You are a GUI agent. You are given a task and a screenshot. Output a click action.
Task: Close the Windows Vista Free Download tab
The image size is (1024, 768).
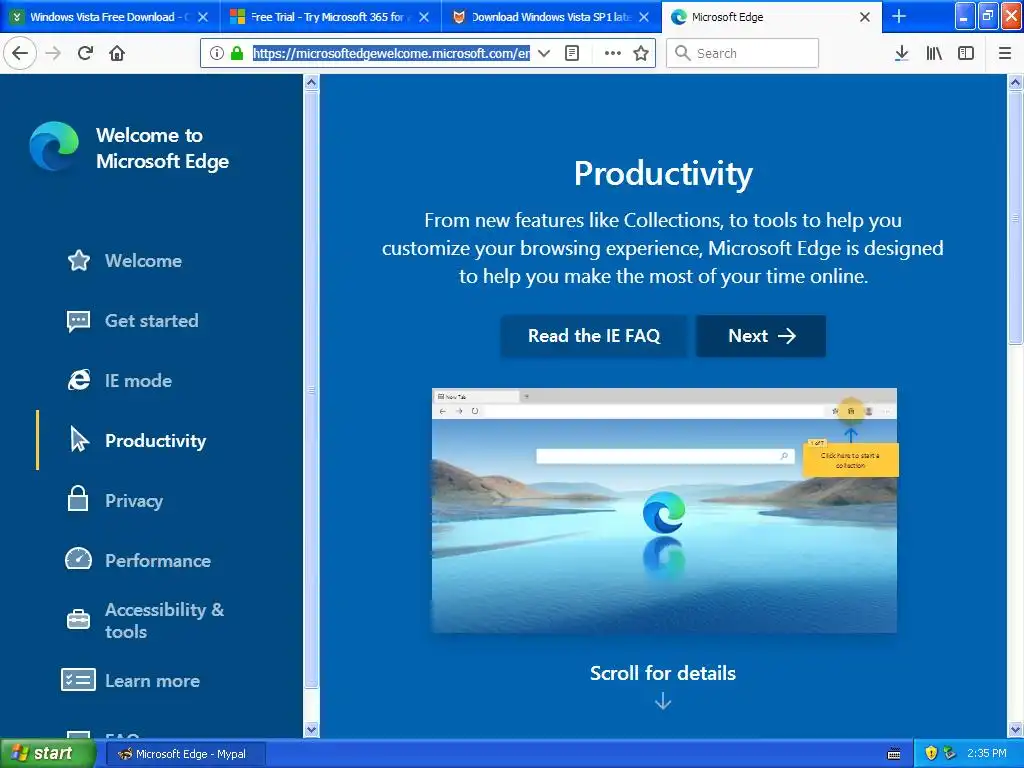203,17
